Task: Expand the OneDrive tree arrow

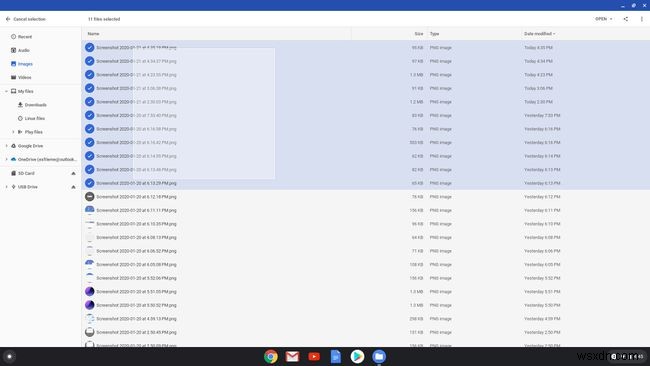Action: (x=6, y=160)
